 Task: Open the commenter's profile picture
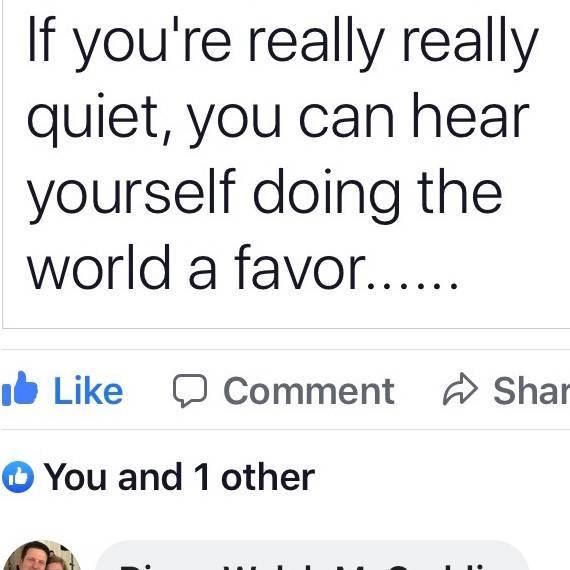(42, 555)
